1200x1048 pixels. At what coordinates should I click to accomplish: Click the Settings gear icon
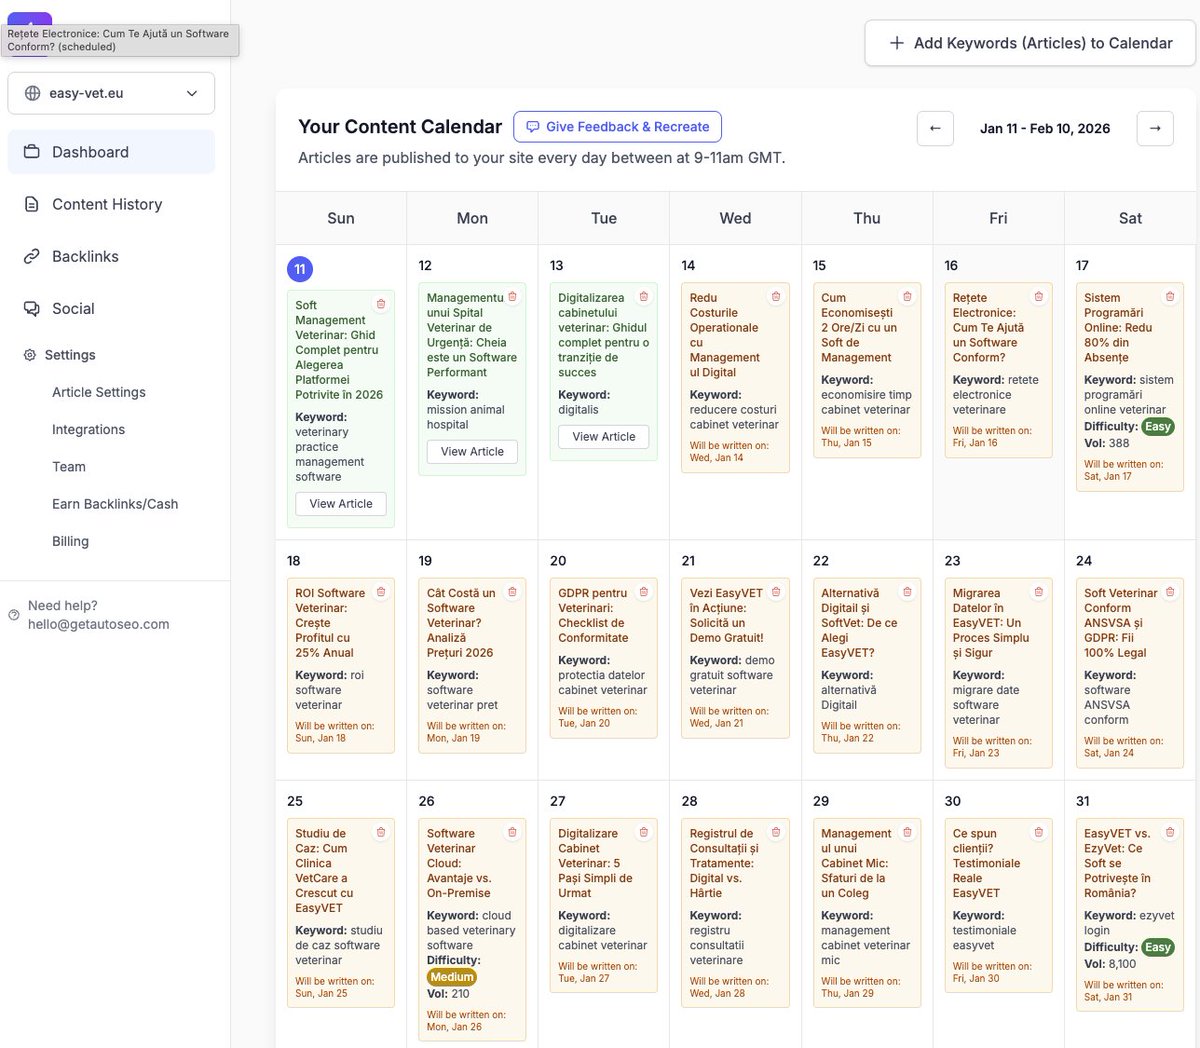point(30,355)
